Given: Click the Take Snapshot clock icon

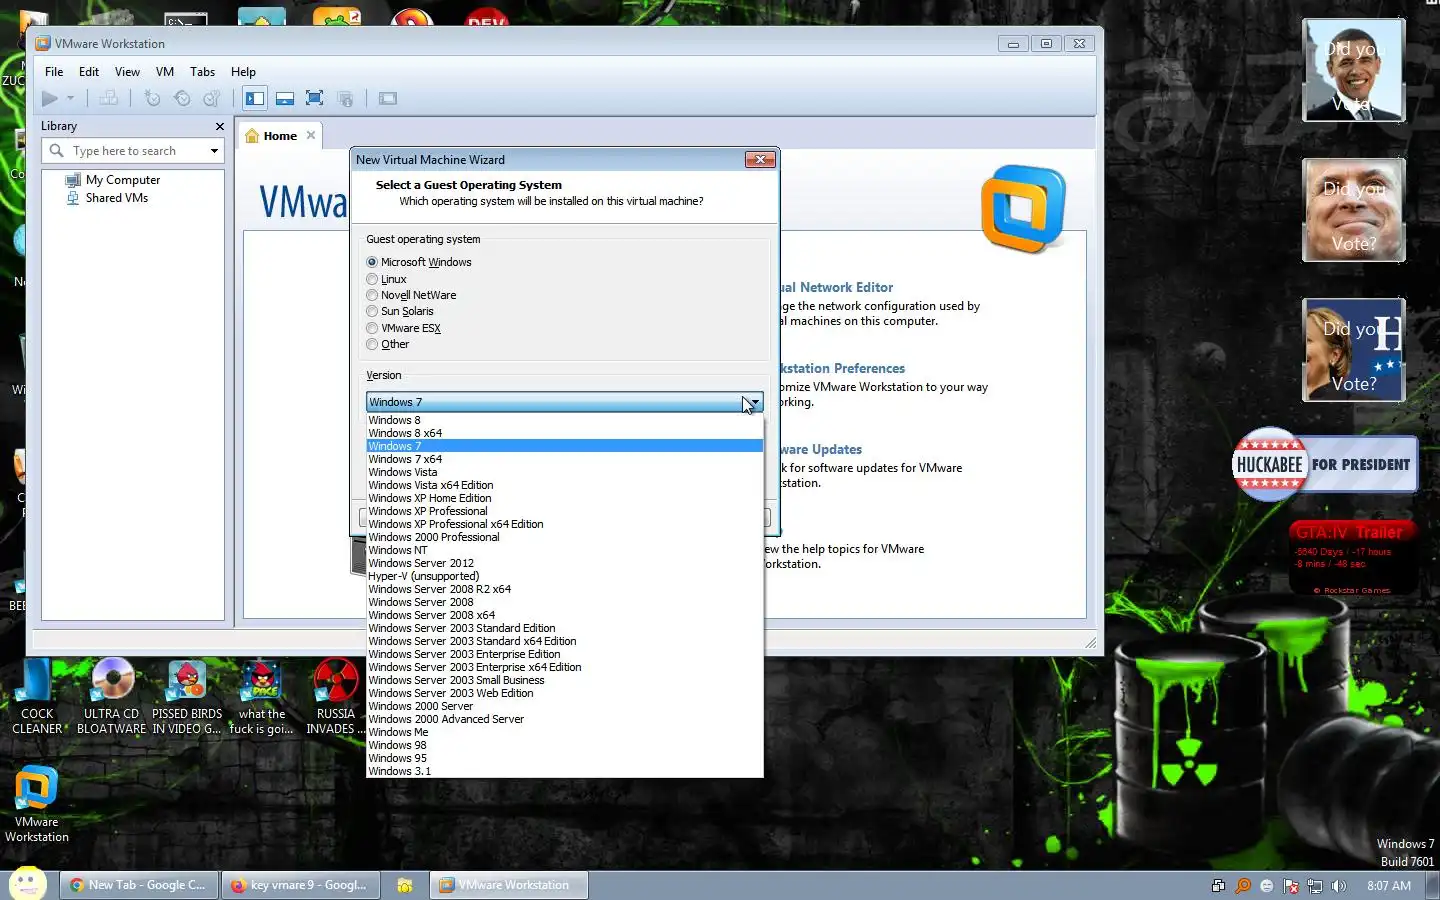Looking at the screenshot, I should [x=152, y=98].
